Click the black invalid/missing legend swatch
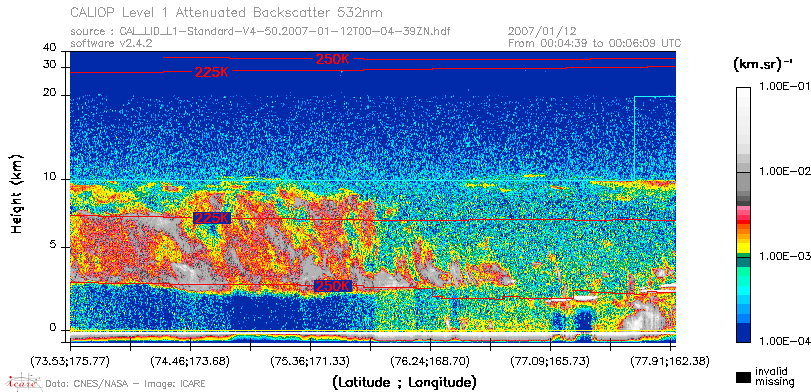 pos(743,377)
